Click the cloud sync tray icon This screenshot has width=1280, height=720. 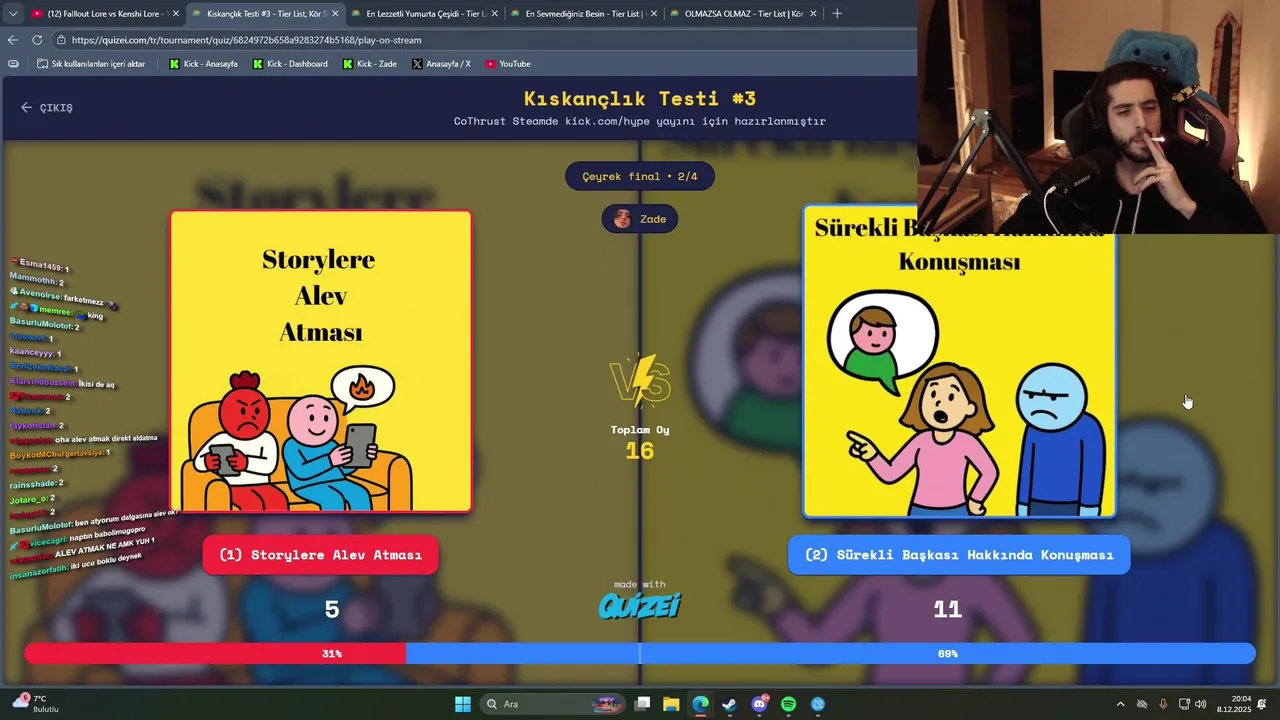tap(1142, 704)
